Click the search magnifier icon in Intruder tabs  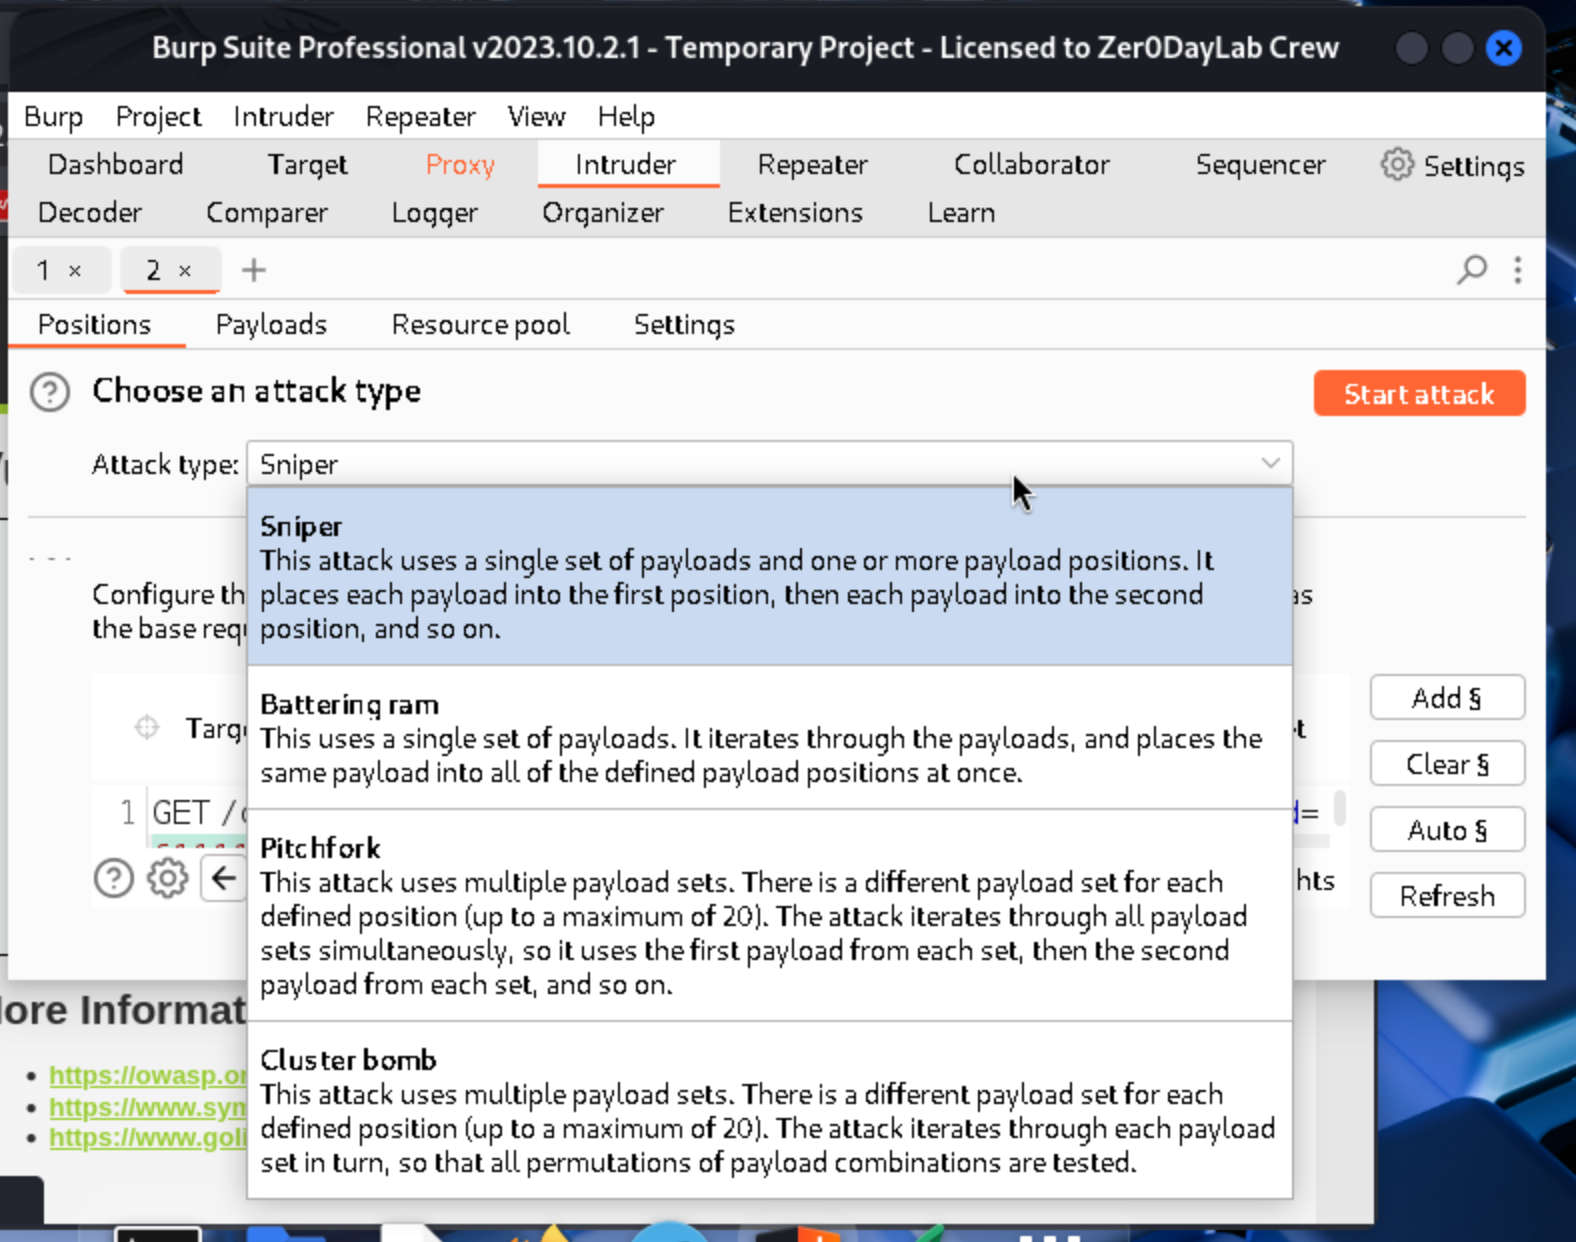click(1471, 270)
